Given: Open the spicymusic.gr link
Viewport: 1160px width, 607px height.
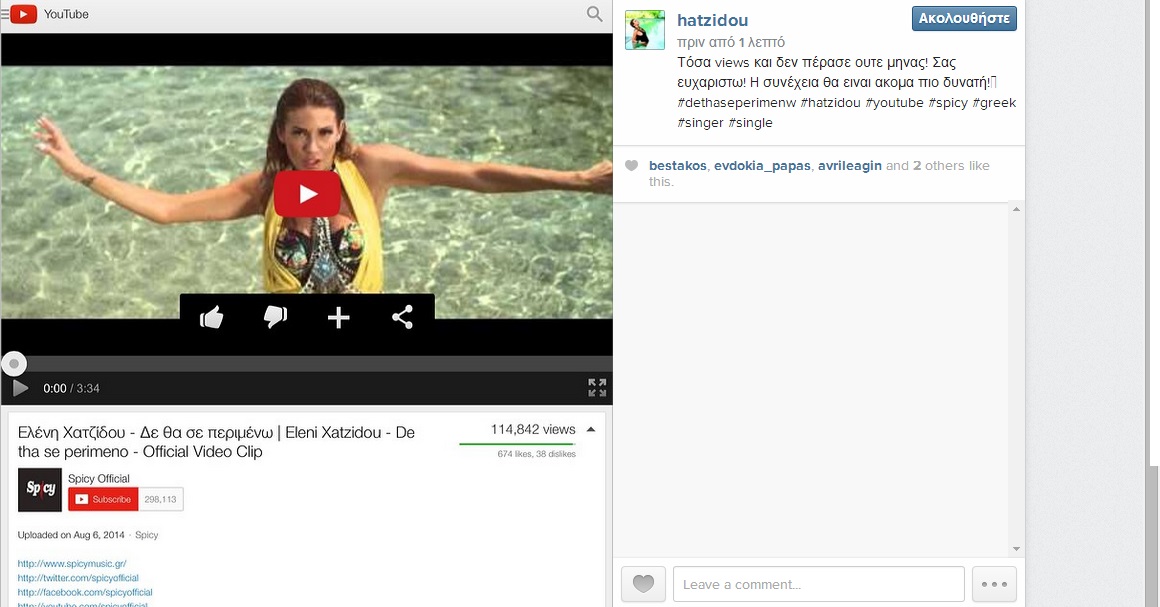Looking at the screenshot, I should [72, 564].
